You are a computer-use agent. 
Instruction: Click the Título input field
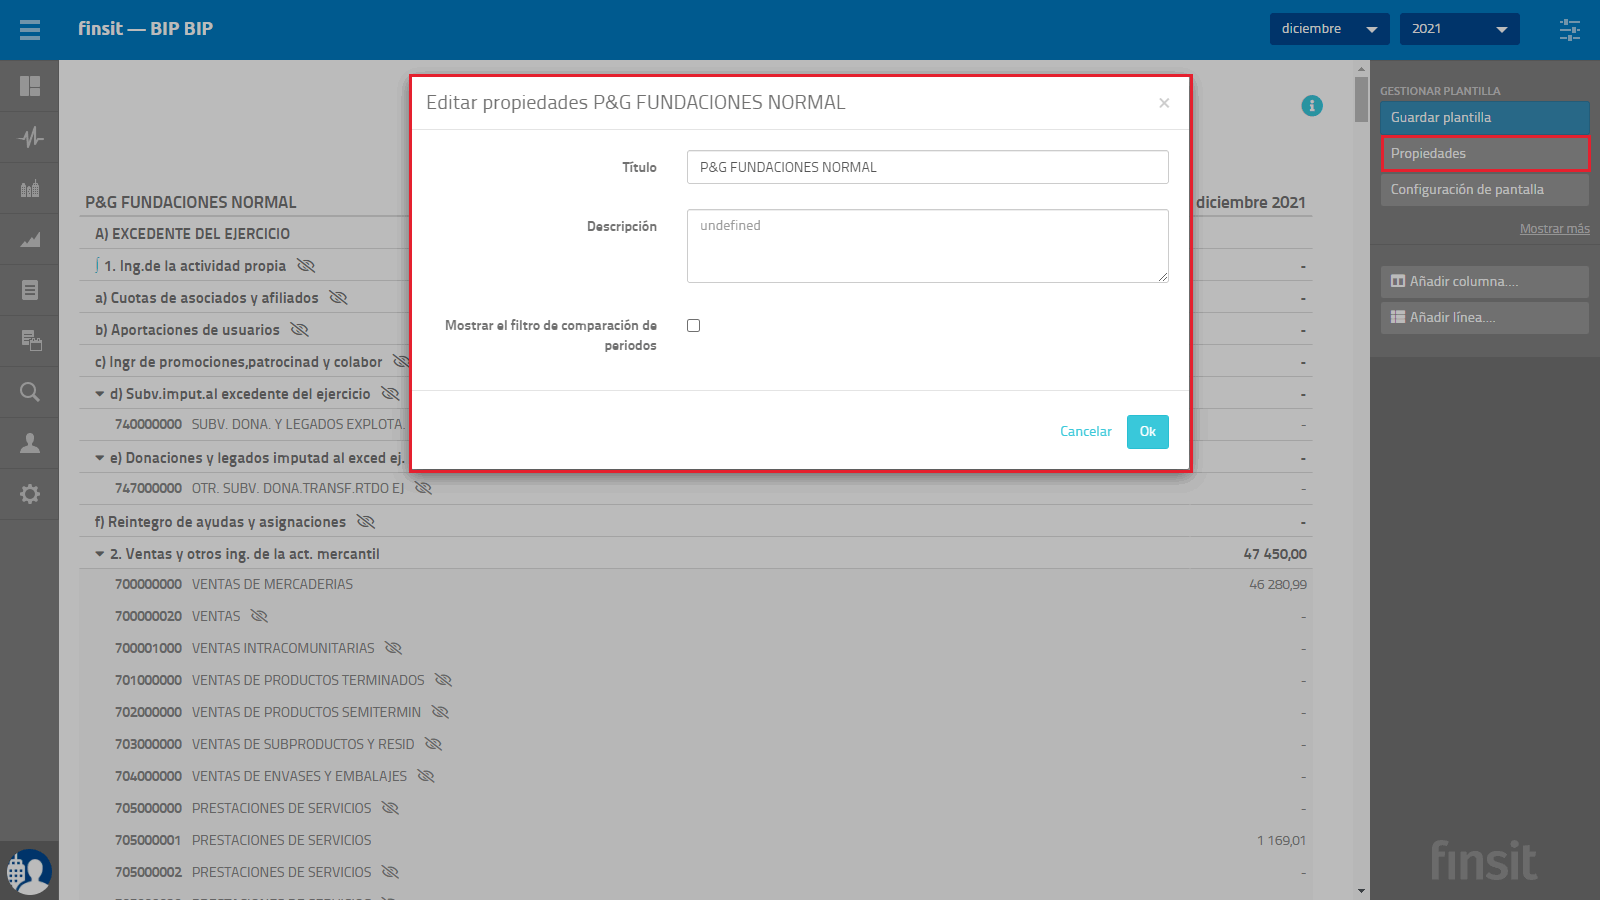pyautogui.click(x=927, y=167)
